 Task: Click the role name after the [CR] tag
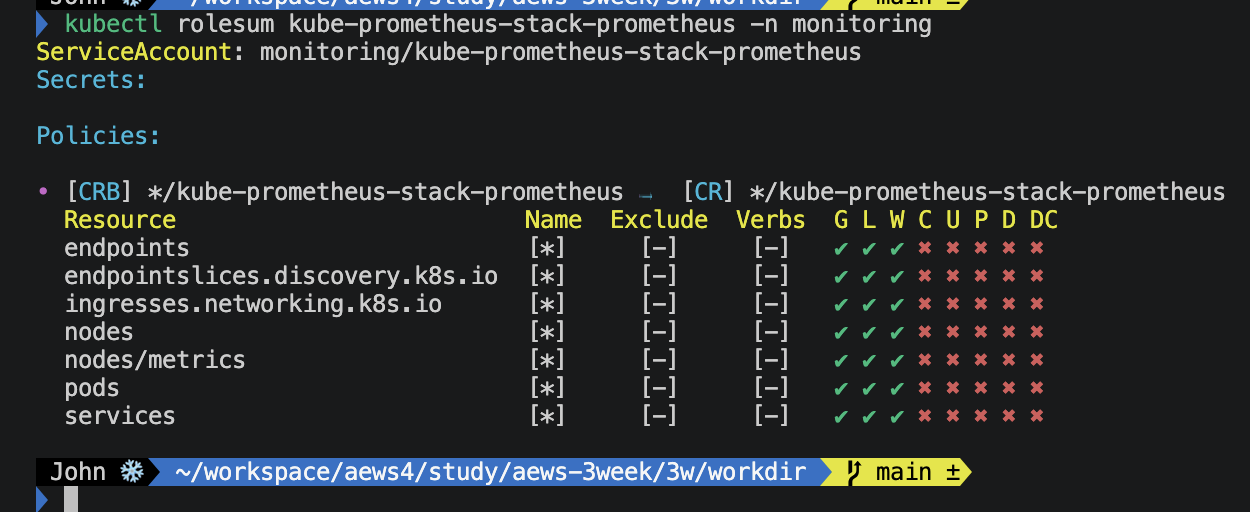click(988, 192)
